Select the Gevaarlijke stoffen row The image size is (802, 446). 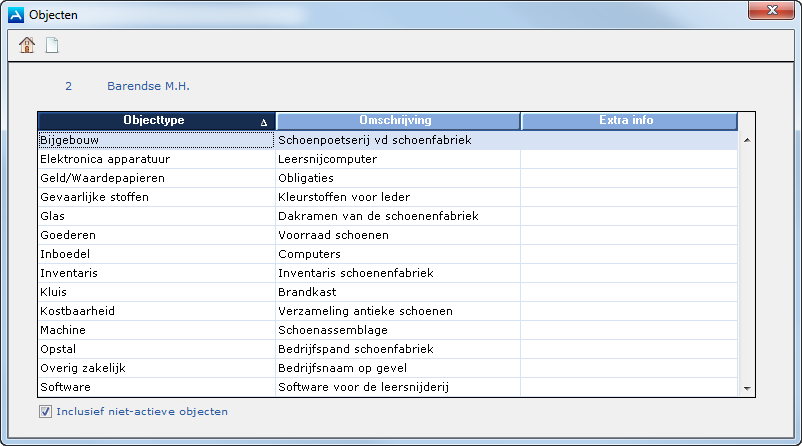click(x=388, y=197)
